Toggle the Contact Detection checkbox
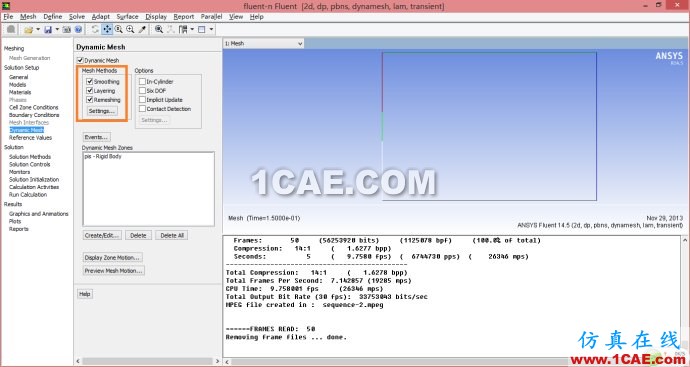Viewport: 690px width, 367px height. 142,109
